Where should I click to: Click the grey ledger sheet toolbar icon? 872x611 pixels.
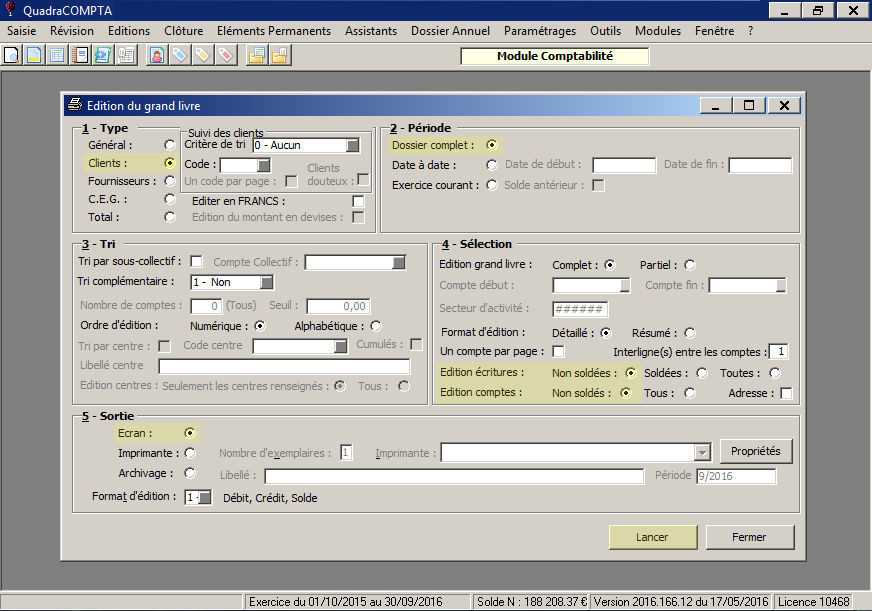pyautogui.click(x=126, y=56)
